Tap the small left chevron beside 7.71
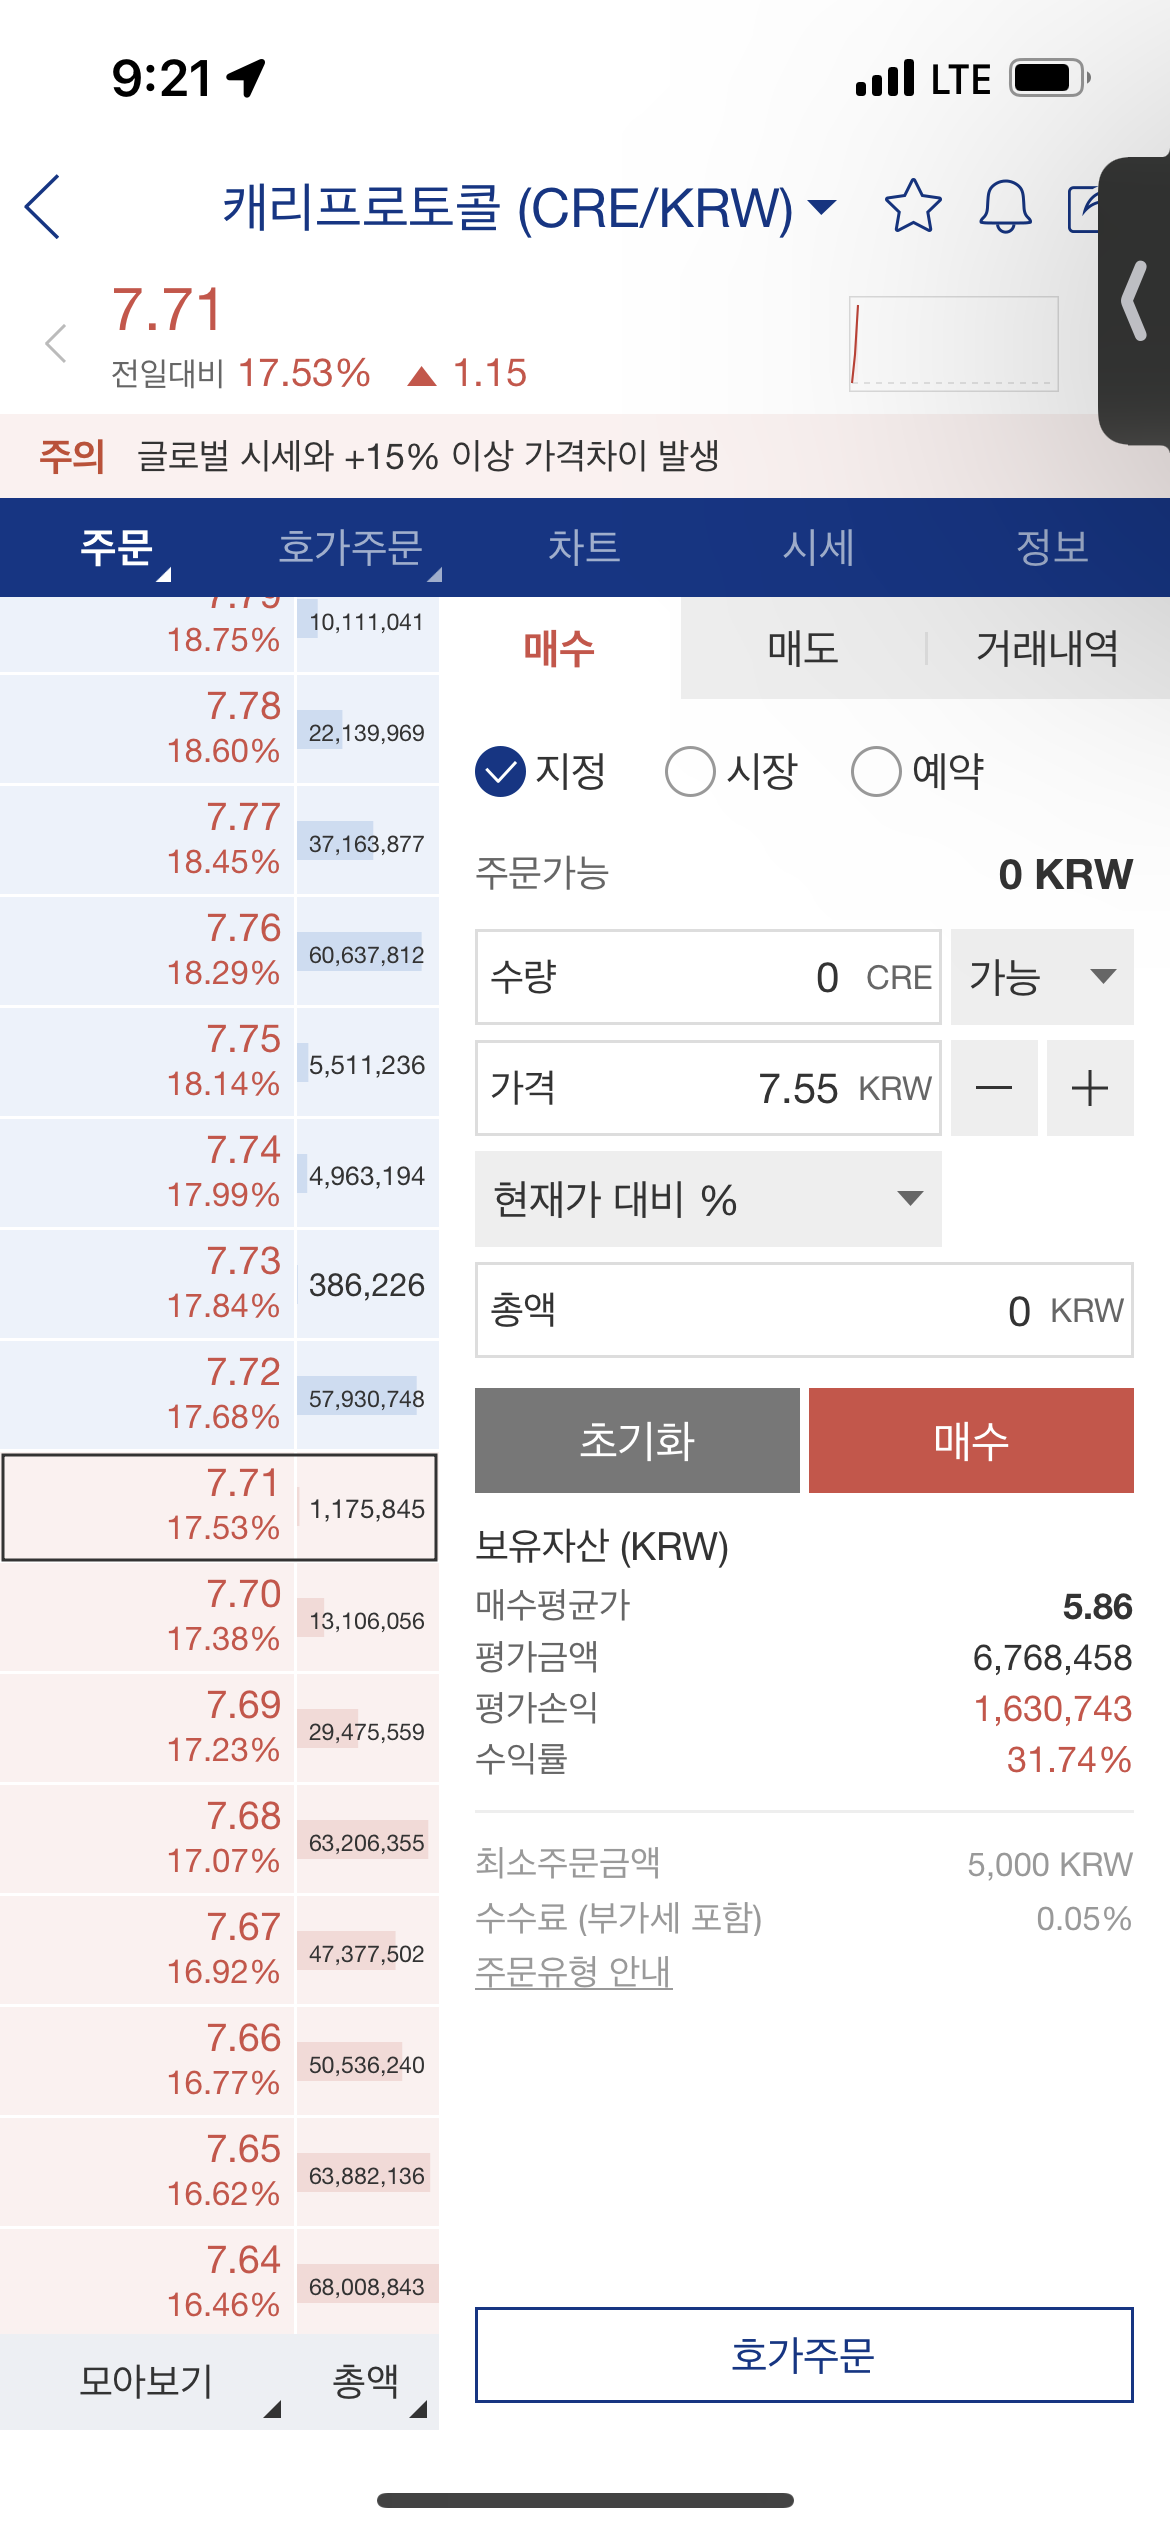 click(56, 343)
